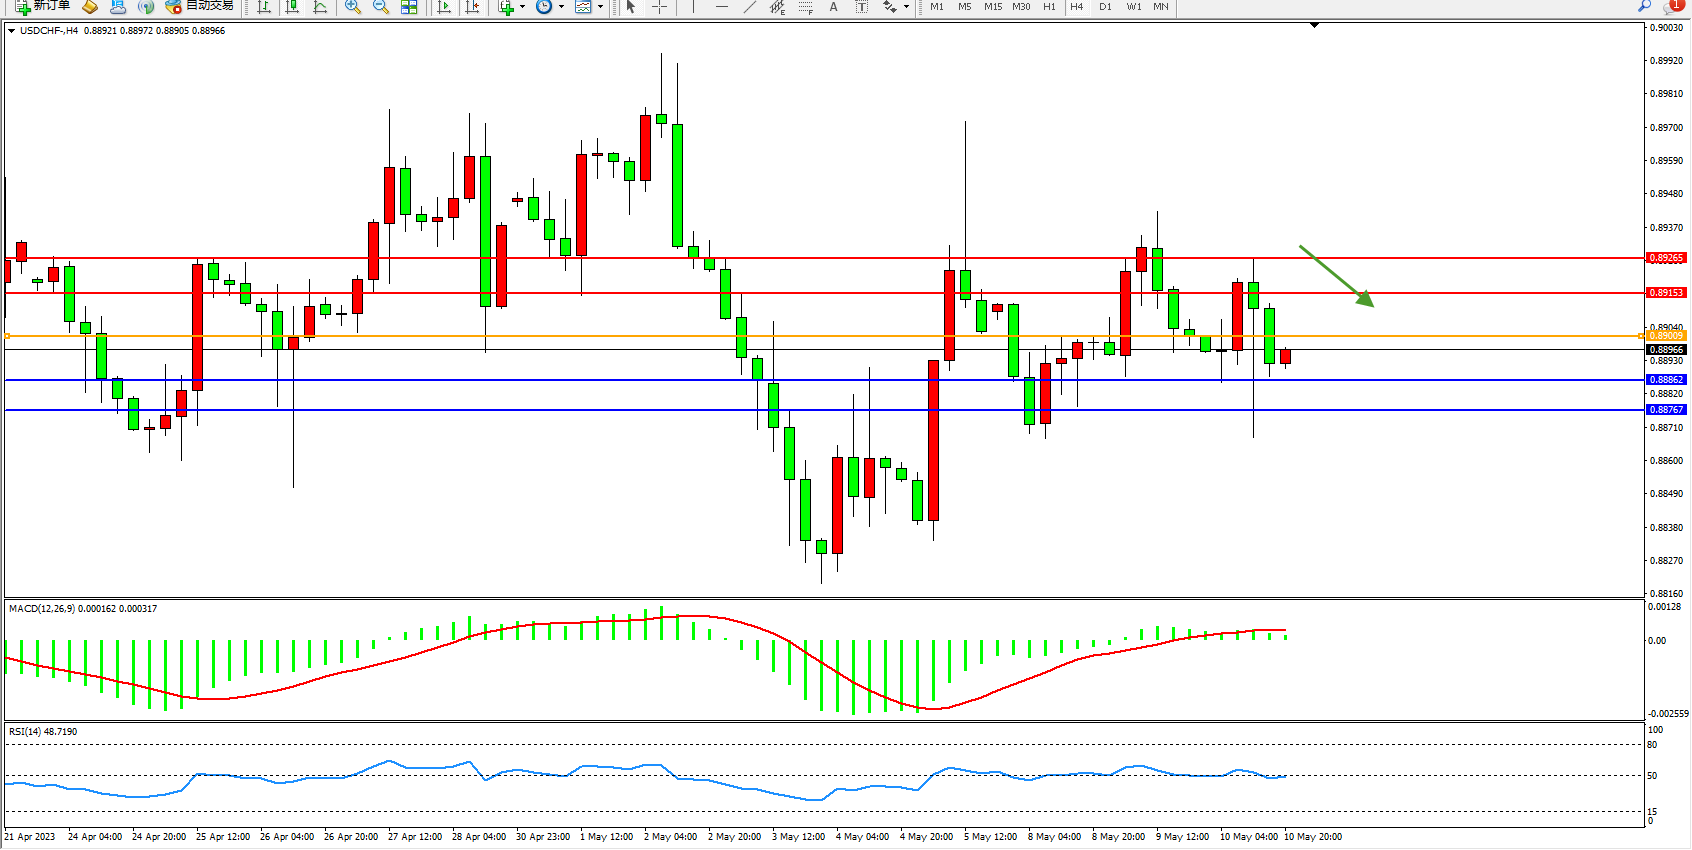1692x850 pixels.
Task: Switch to the D1 timeframe
Action: tap(1105, 7)
